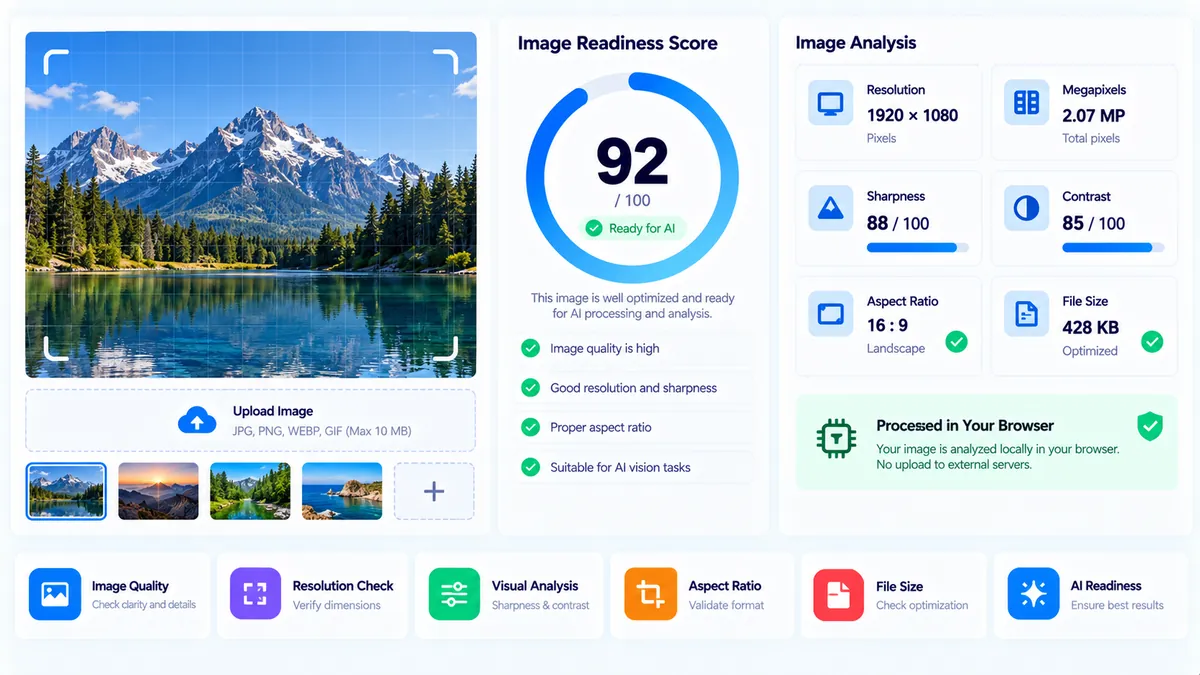The image size is (1200, 675).
Task: Click the Upload Image drop zone
Action: click(250, 421)
